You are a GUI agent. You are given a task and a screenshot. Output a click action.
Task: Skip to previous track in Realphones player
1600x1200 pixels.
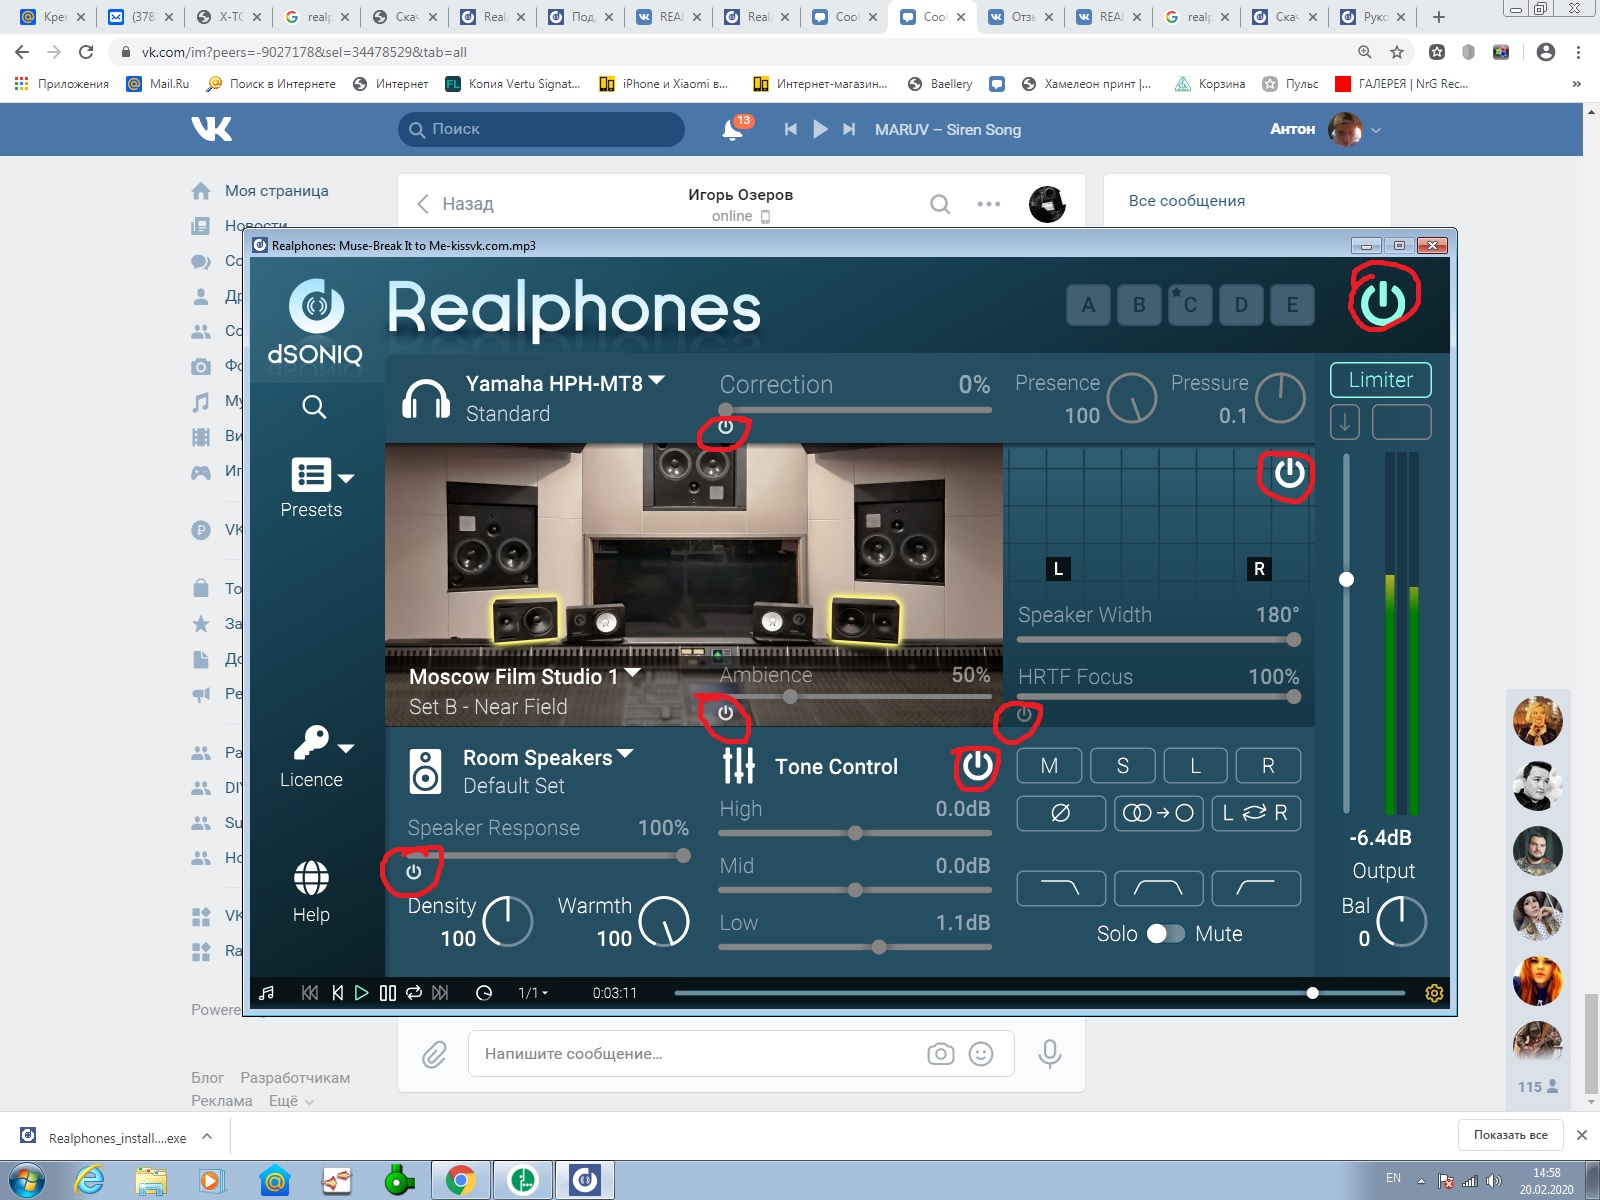click(x=310, y=993)
